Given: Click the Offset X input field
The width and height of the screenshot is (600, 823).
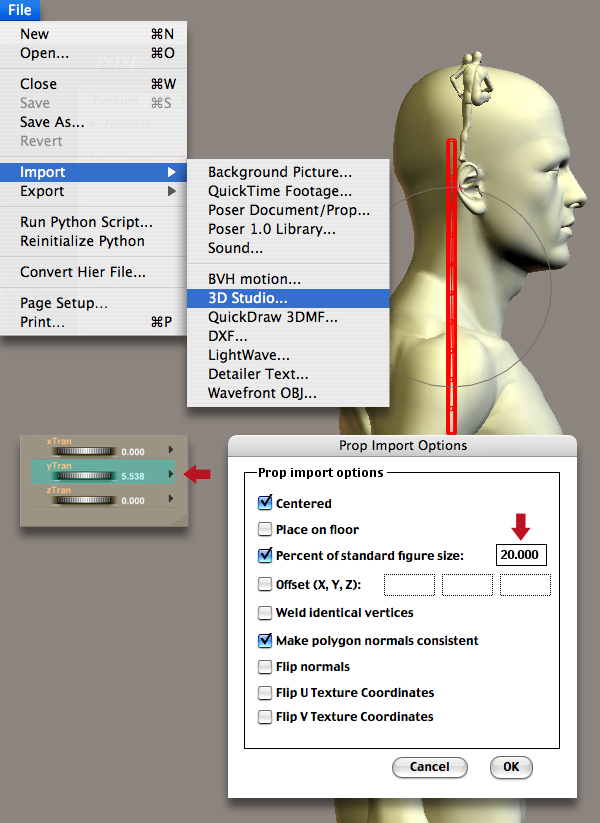Looking at the screenshot, I should click(x=409, y=585).
